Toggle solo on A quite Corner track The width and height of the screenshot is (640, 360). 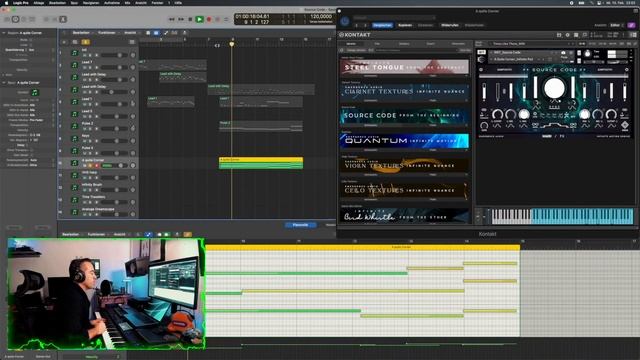(90, 165)
